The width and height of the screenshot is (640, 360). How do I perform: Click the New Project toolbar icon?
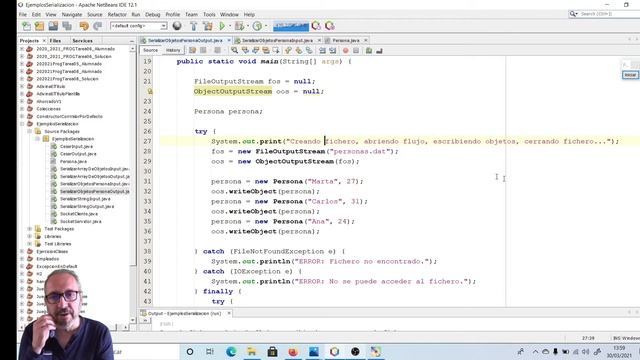tap(40, 26)
